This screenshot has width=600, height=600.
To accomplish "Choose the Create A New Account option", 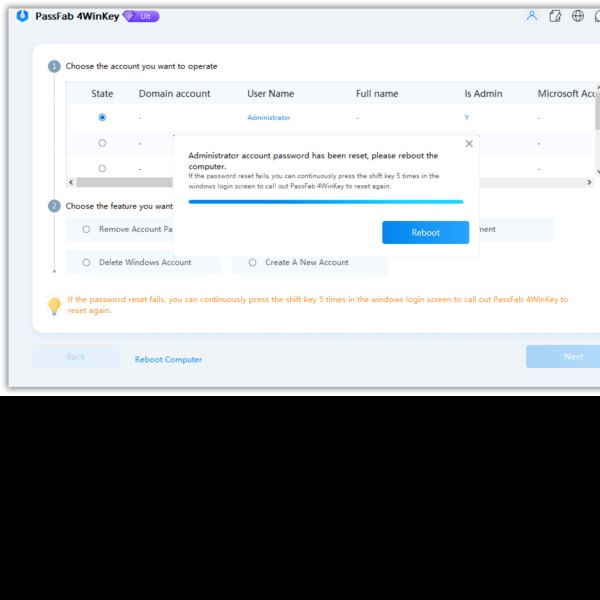I will click(310, 262).
